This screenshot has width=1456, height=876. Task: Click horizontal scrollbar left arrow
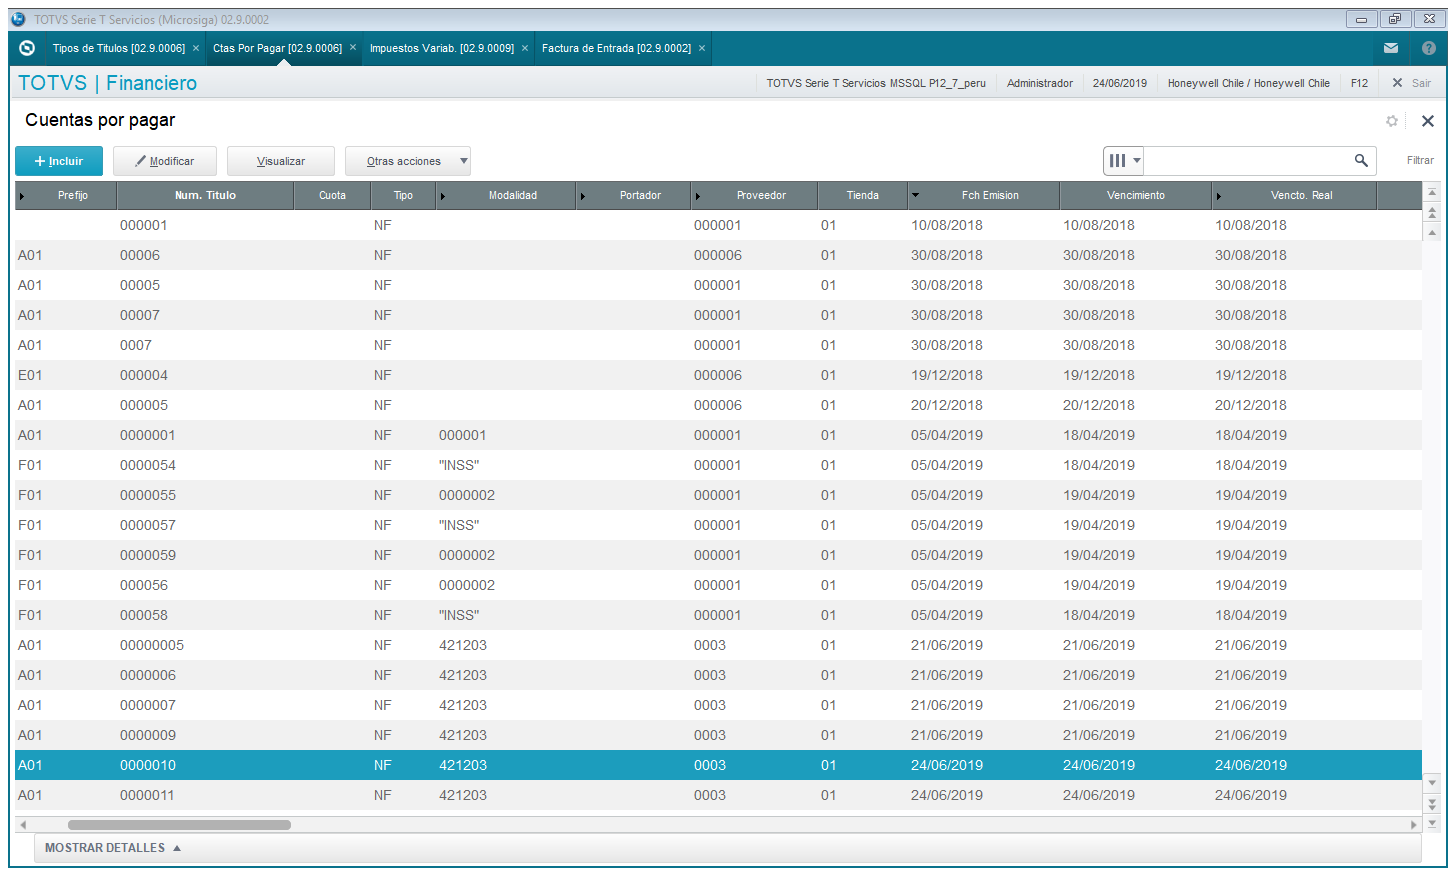[23, 825]
